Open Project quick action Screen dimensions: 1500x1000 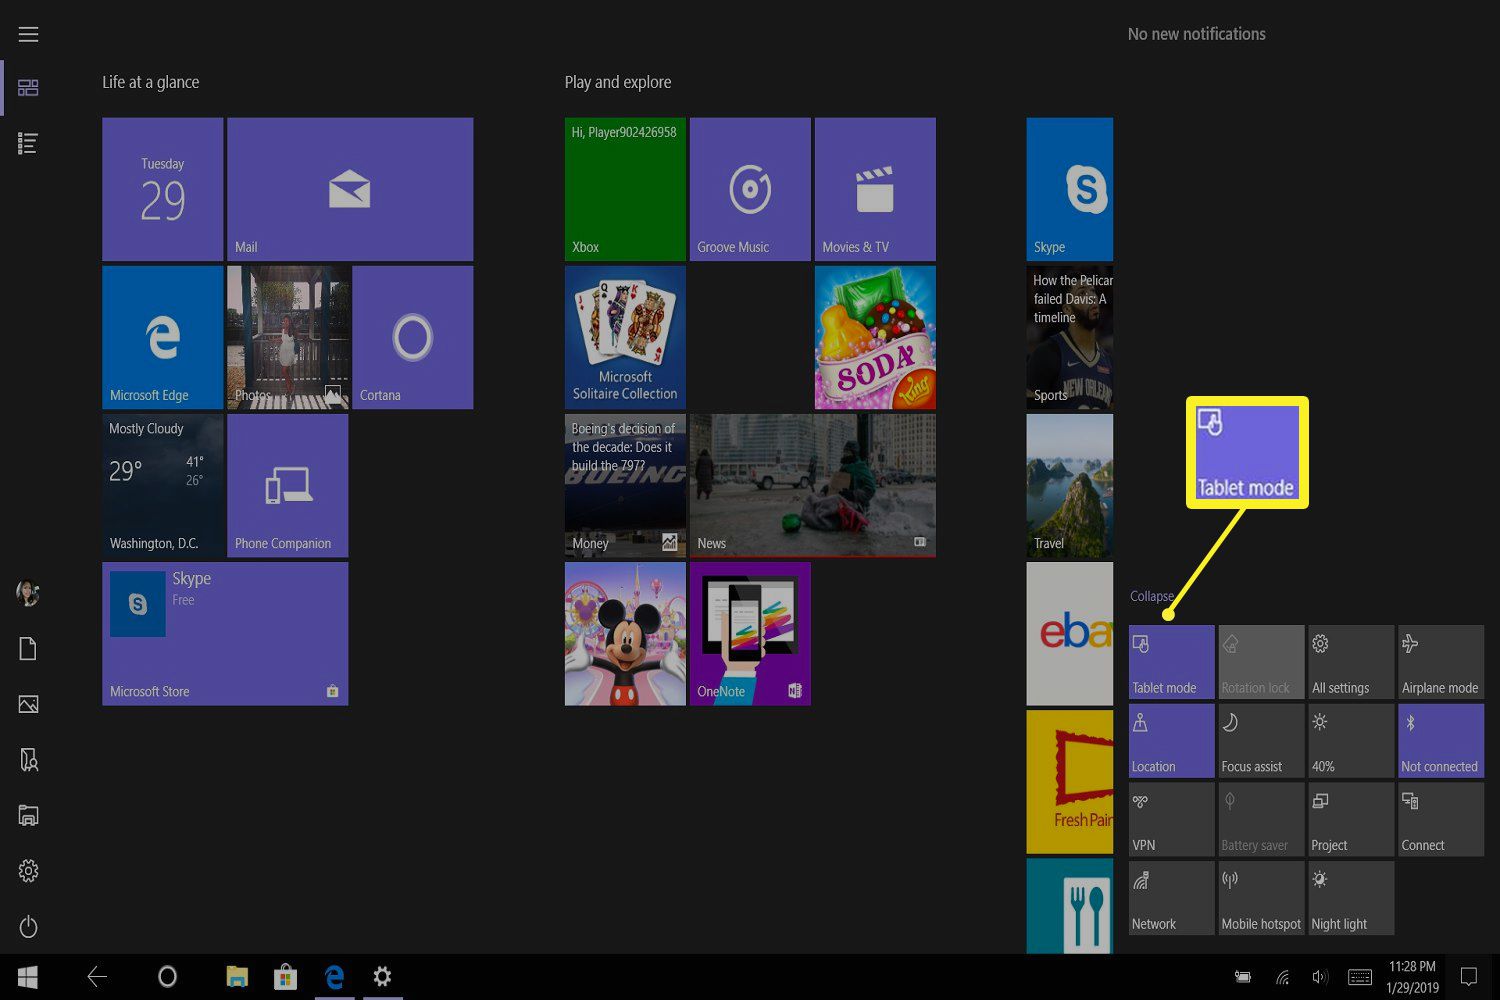coord(1351,819)
